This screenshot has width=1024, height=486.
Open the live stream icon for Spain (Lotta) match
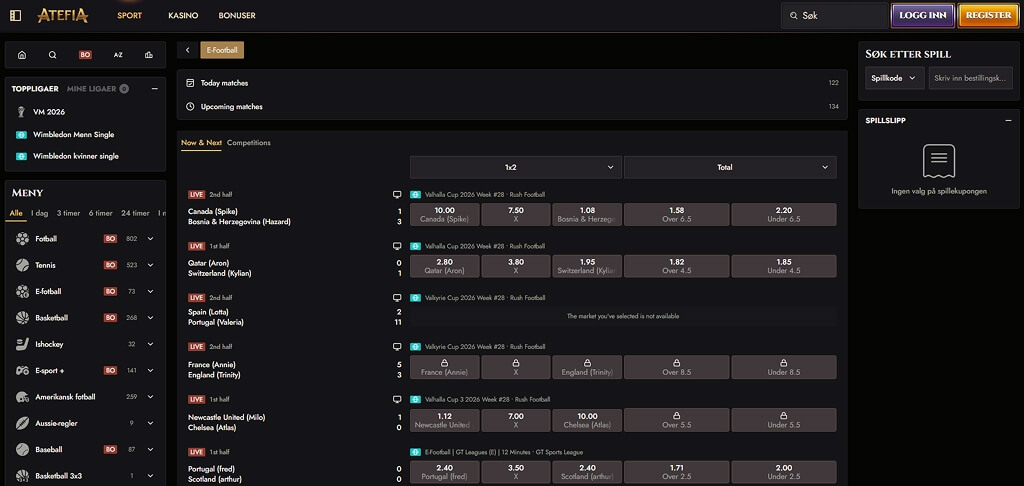tap(396, 297)
